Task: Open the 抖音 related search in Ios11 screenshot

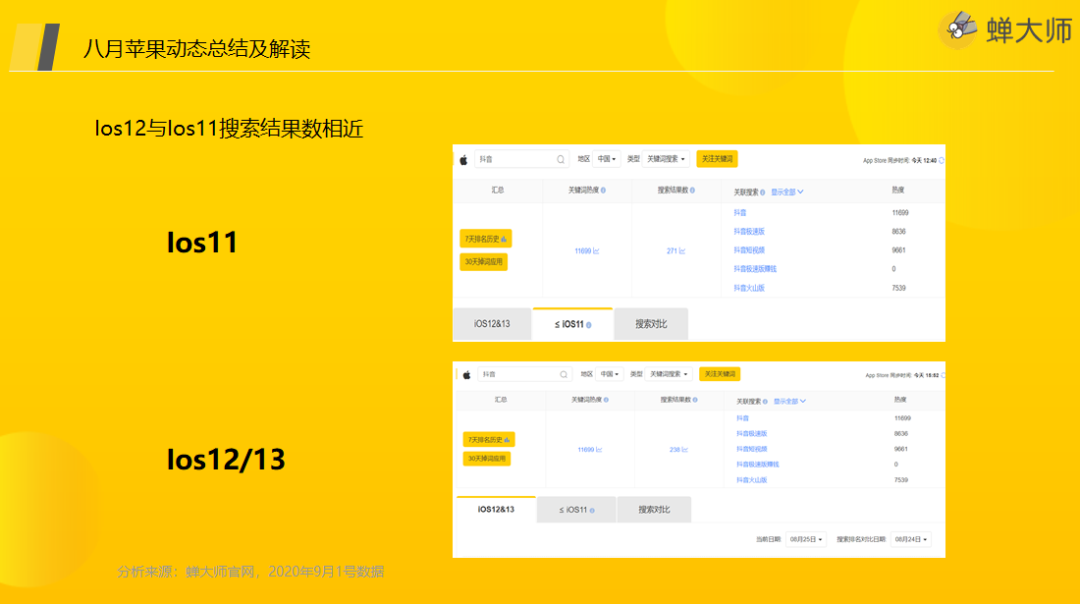Action: (x=740, y=213)
